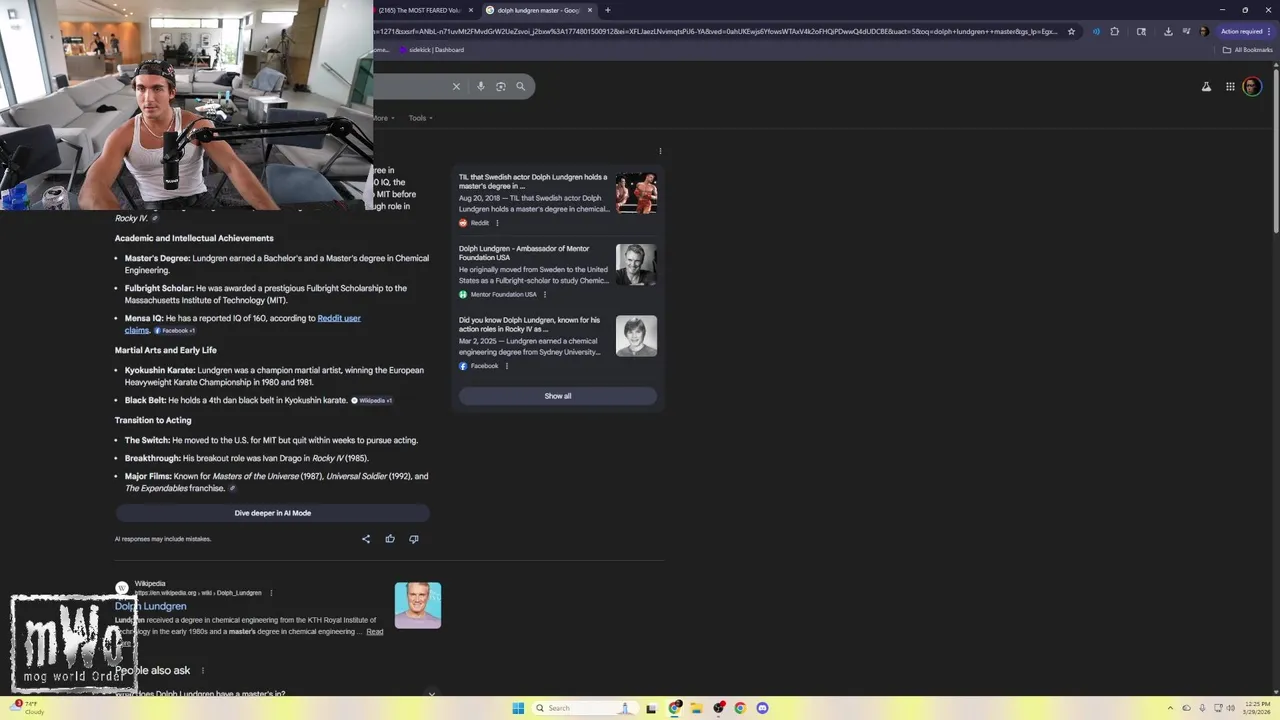Screen dimensions: 1280x720
Task: Open the sidekick Dashboard bookmark
Action: [431, 50]
